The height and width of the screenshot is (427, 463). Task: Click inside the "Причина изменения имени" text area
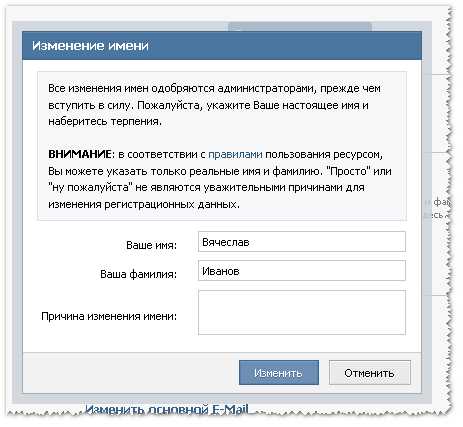pos(302,312)
